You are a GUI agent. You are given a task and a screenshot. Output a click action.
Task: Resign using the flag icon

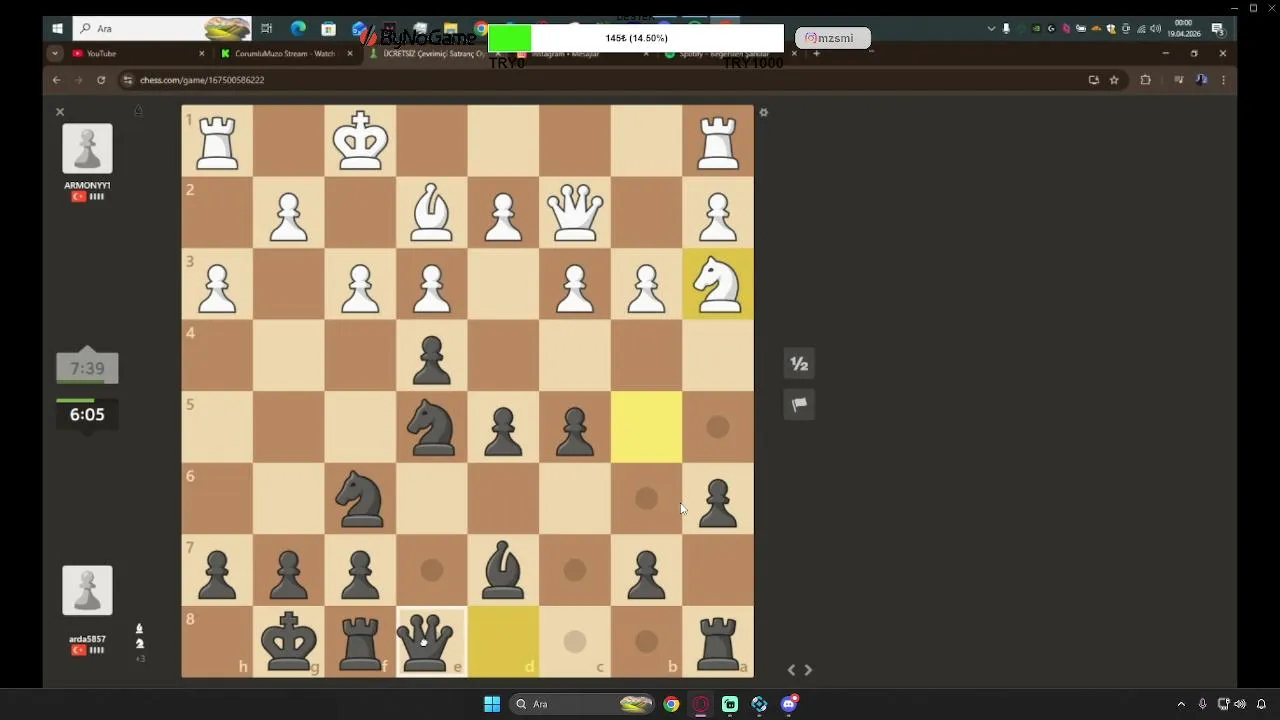[x=799, y=404]
